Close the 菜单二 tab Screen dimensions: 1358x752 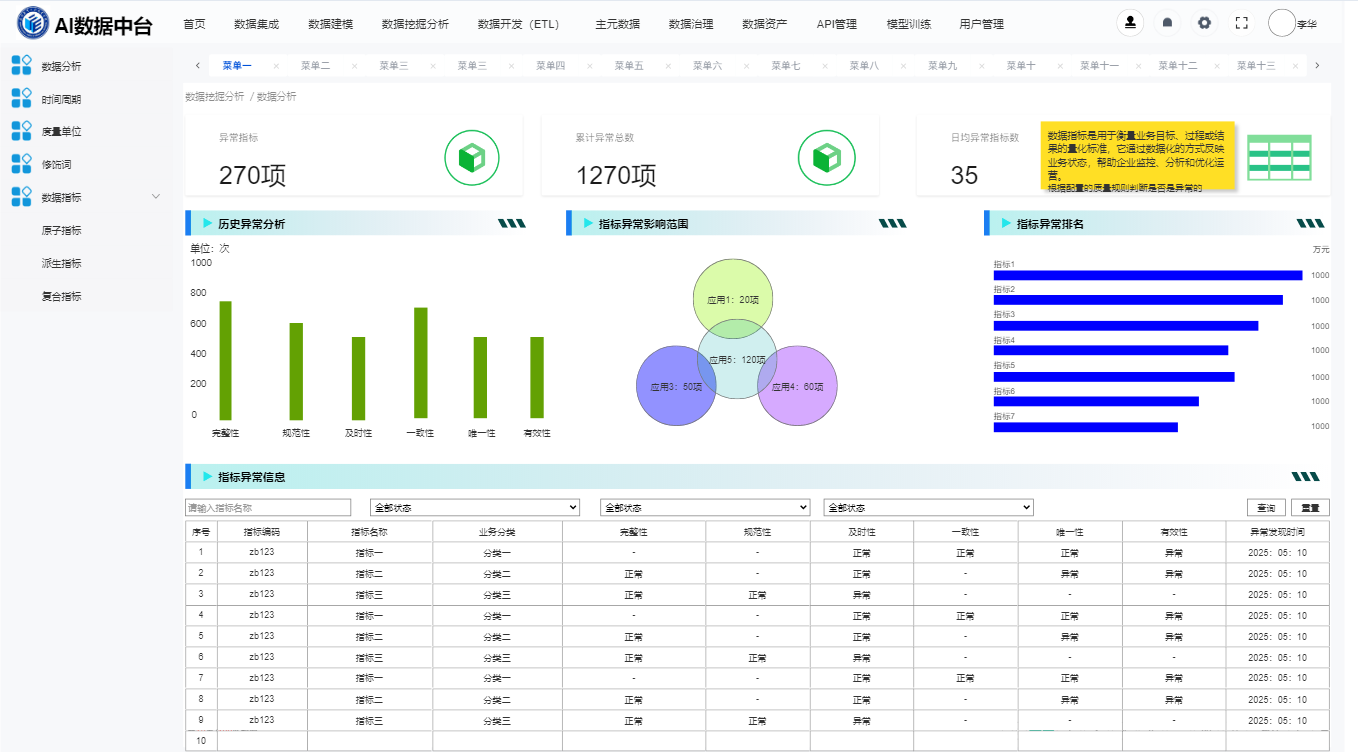(x=354, y=66)
